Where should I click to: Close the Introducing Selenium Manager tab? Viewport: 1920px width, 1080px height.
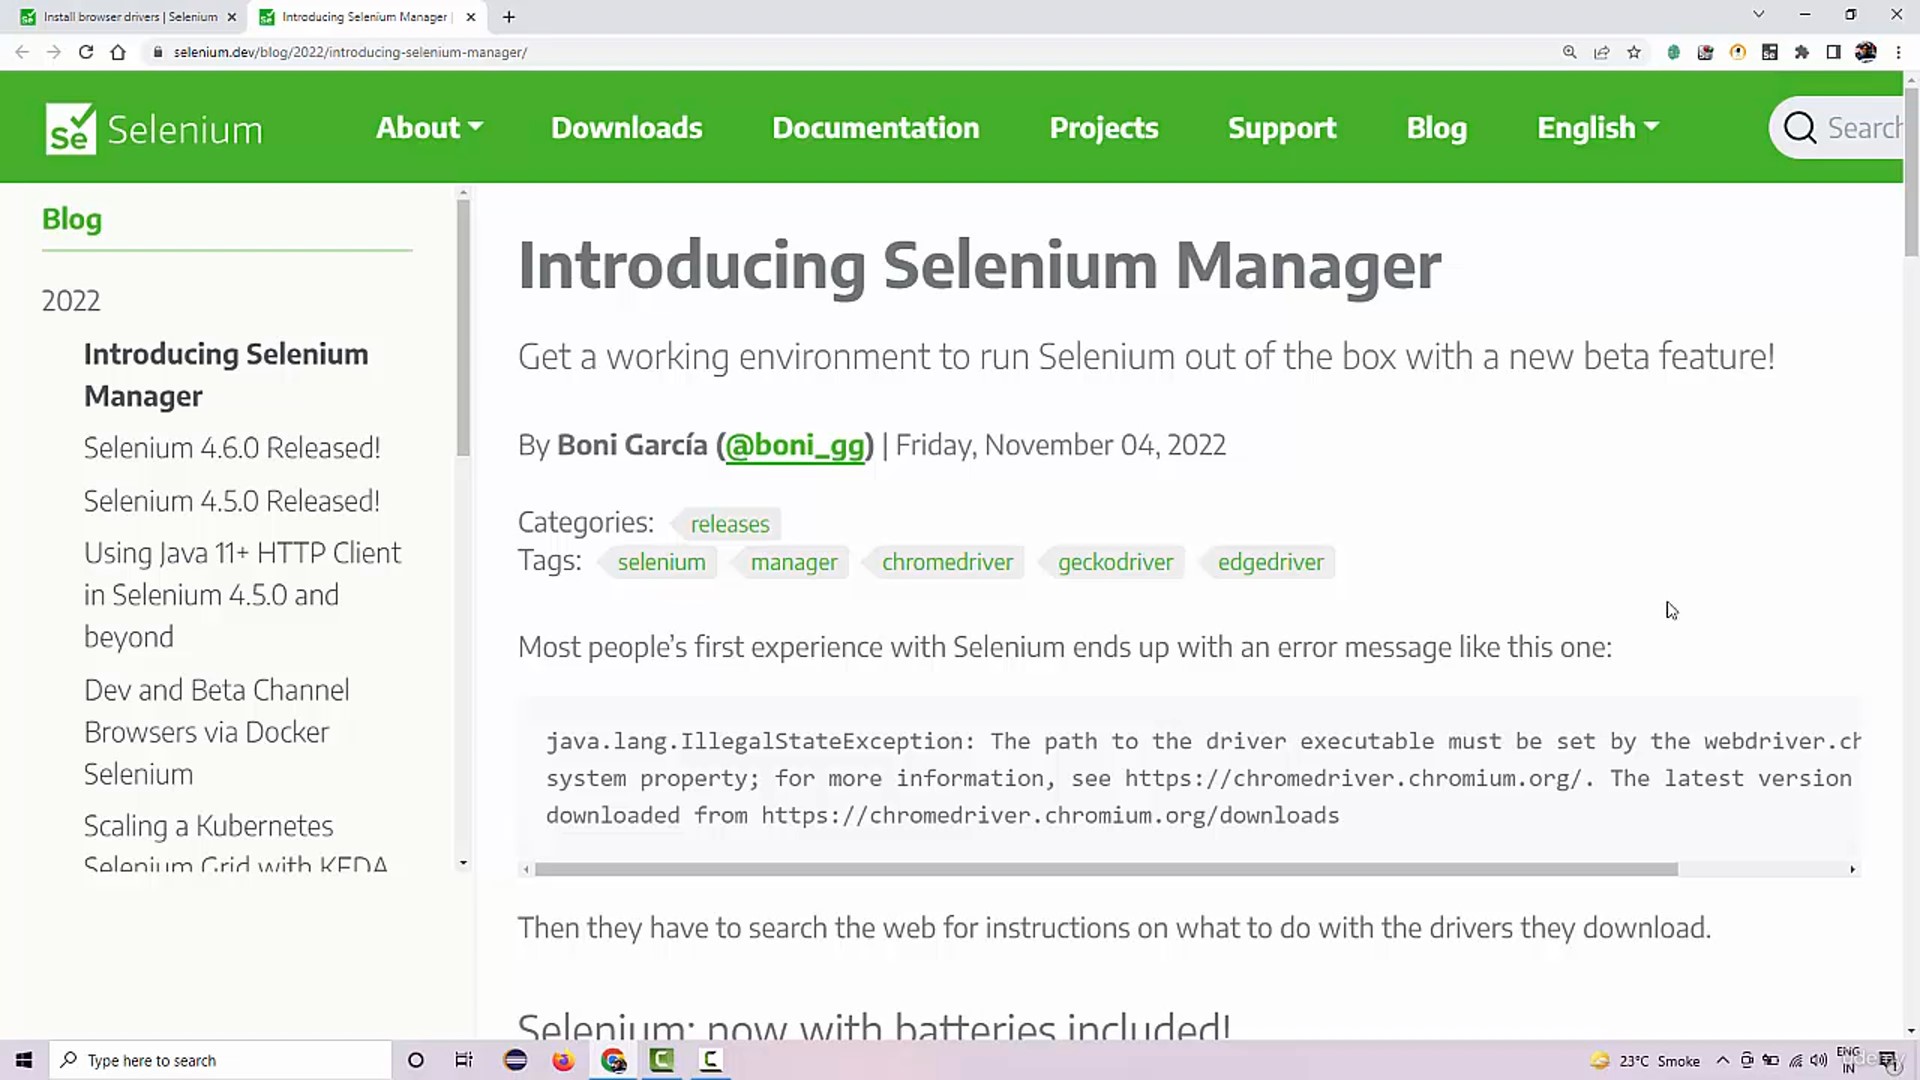471,17
